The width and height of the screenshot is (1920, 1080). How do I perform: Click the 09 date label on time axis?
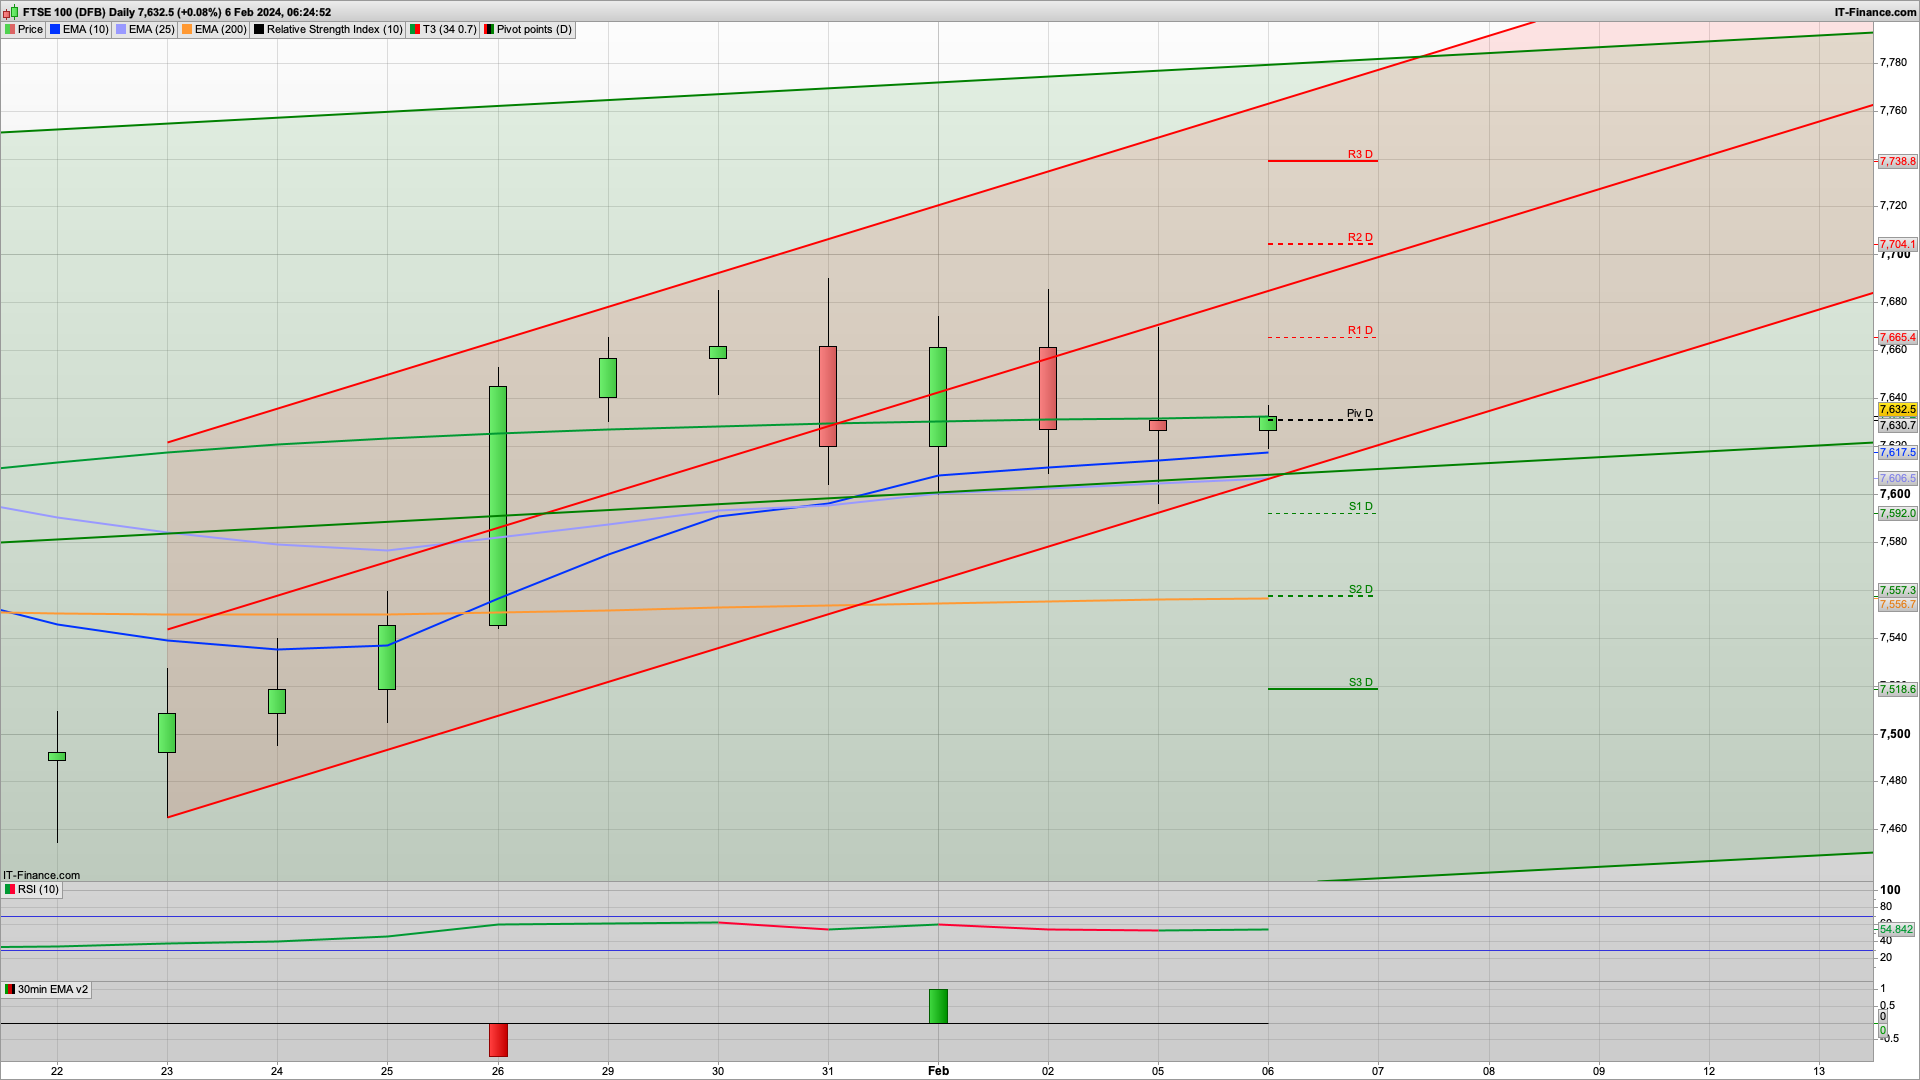click(1599, 1071)
